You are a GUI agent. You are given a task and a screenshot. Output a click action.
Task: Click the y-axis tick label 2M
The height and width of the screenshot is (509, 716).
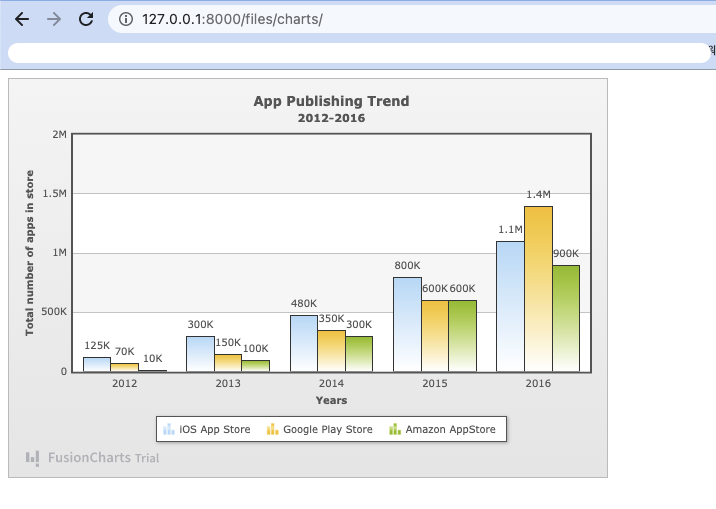[x=59, y=134]
